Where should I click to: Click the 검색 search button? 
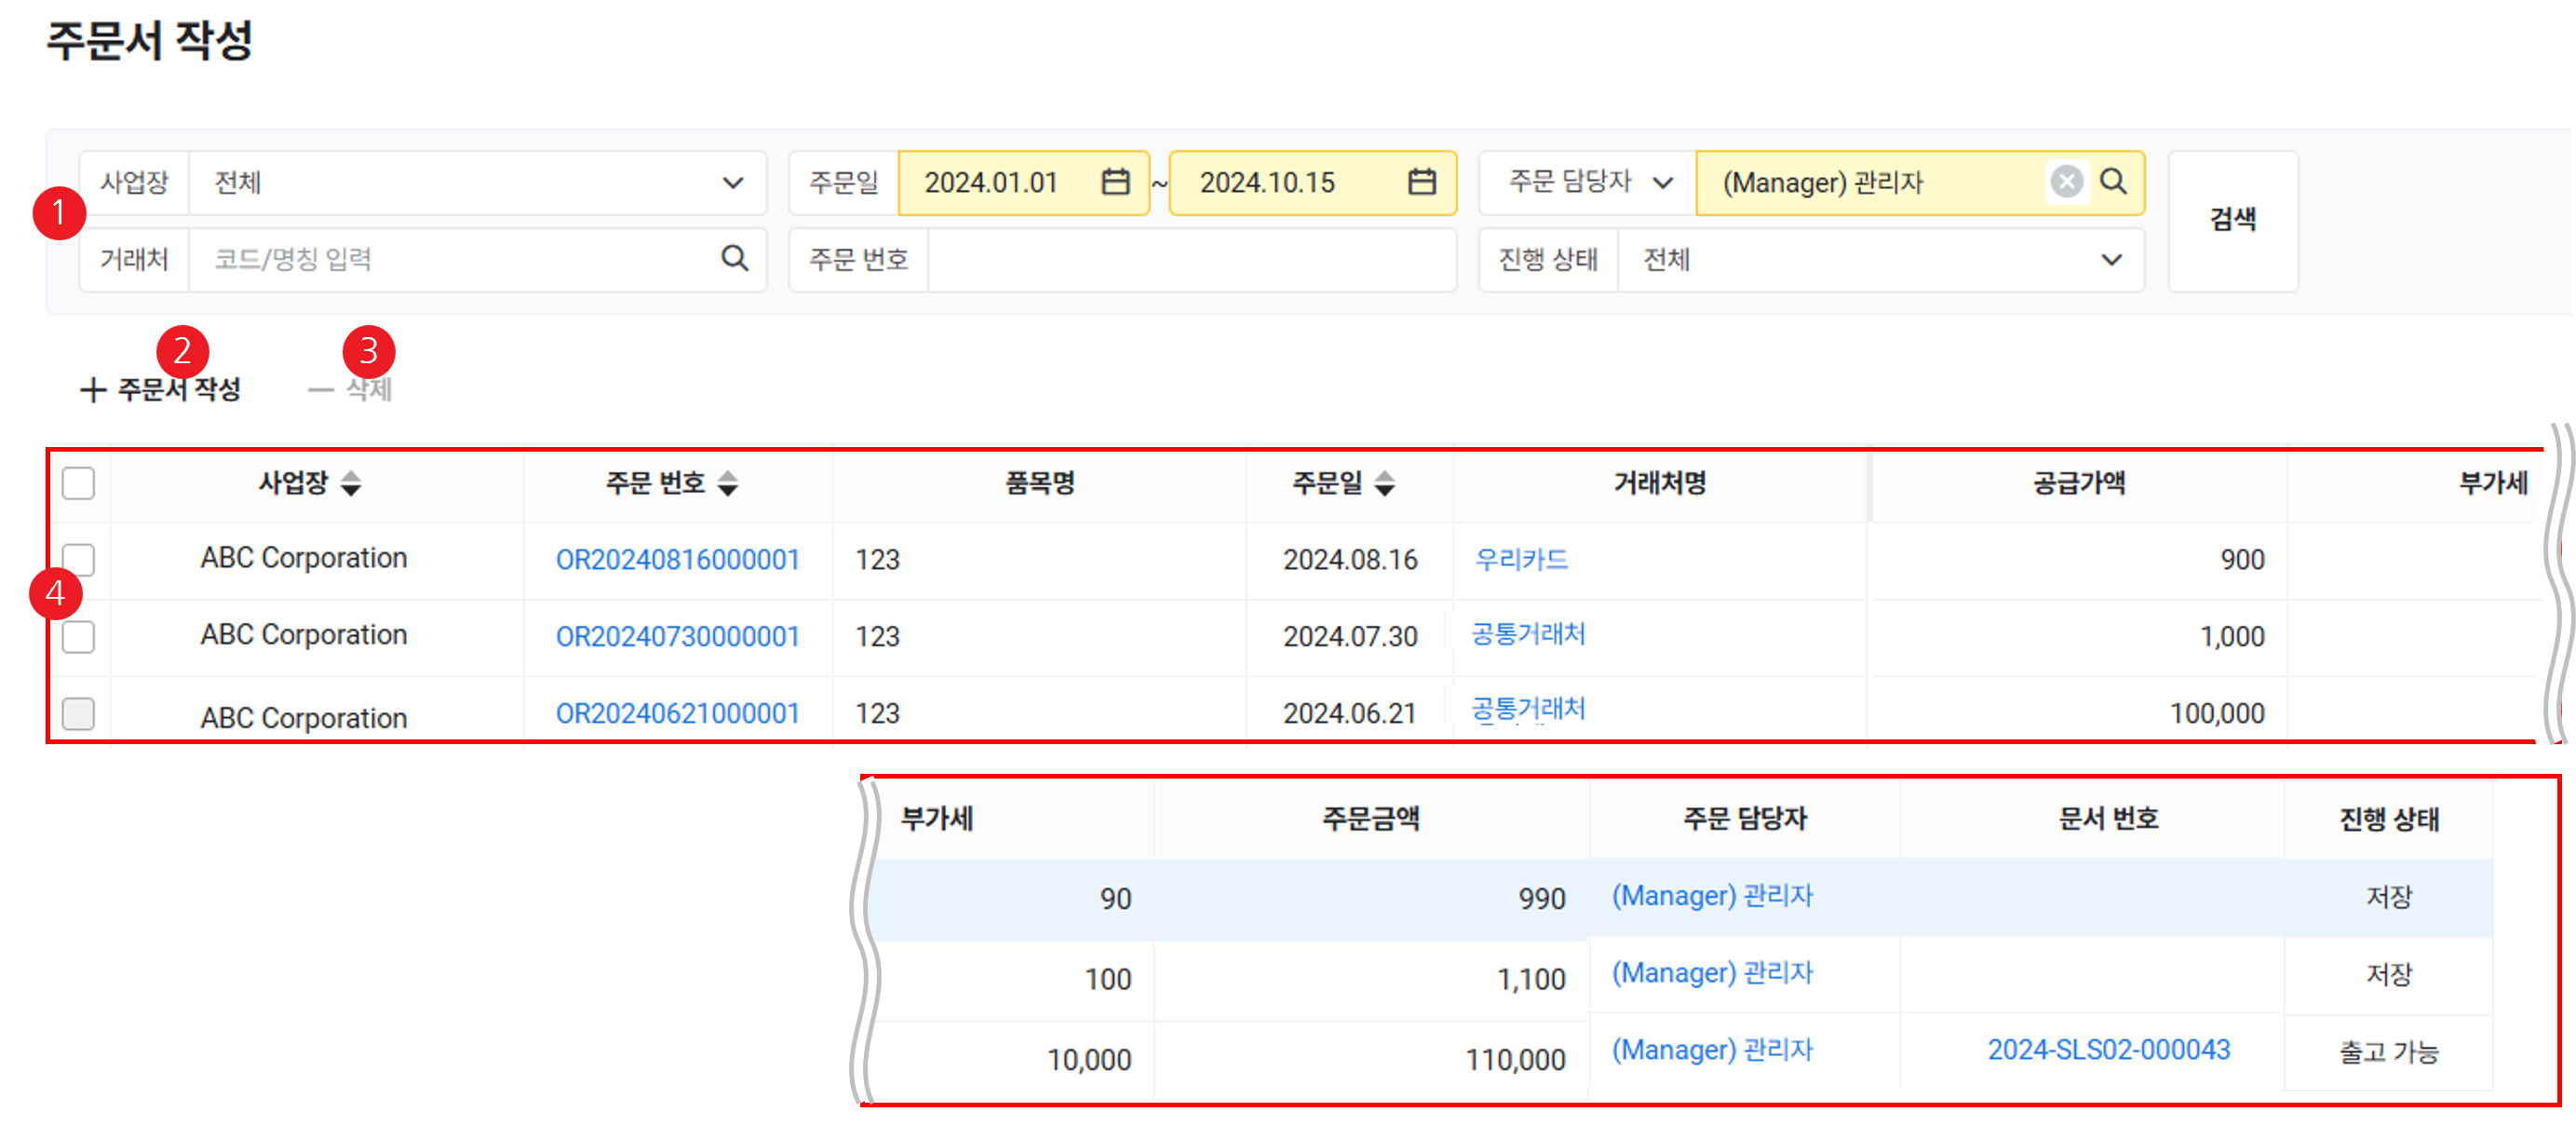[x=2232, y=220]
